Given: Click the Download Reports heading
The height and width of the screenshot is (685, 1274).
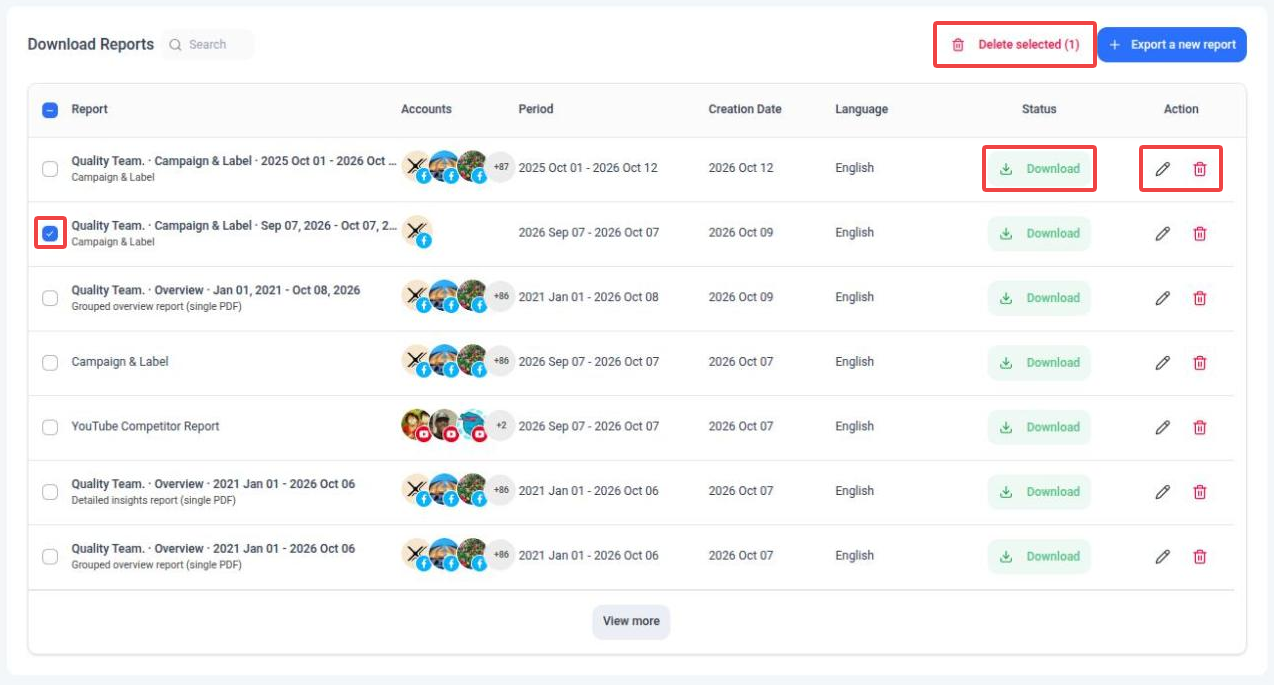Looking at the screenshot, I should click(91, 44).
